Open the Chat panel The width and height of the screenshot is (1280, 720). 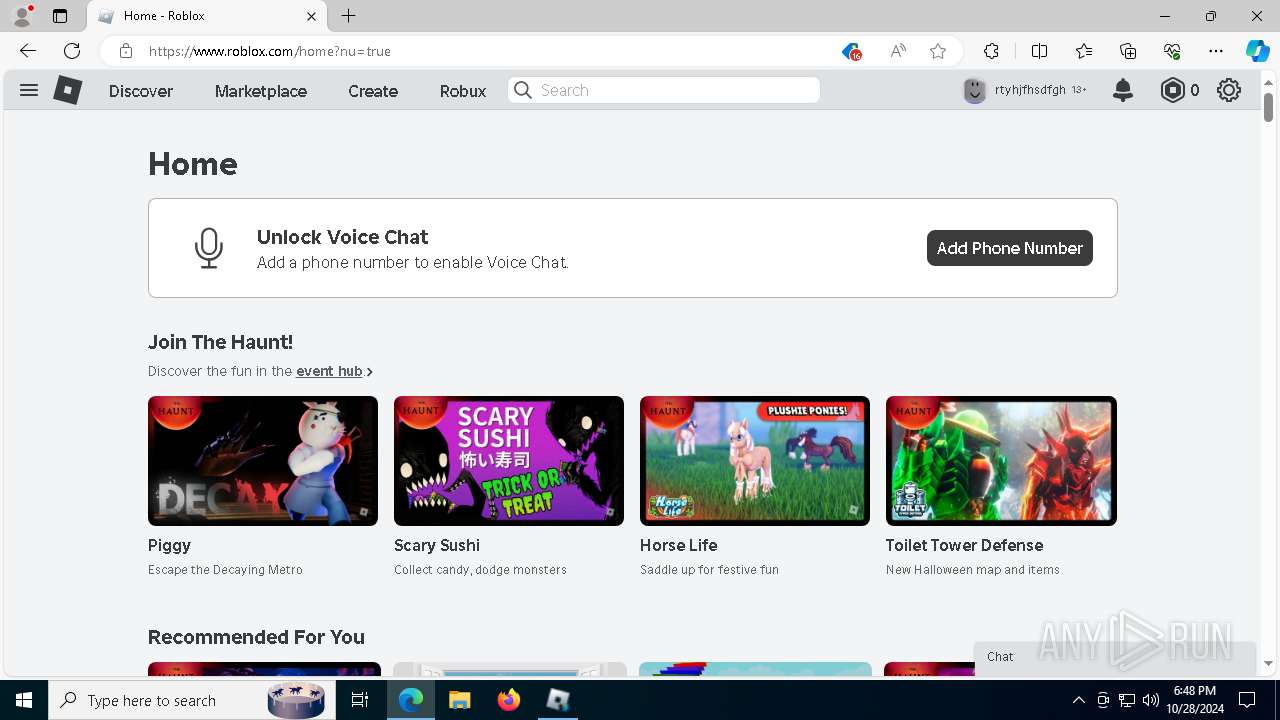(x=1115, y=657)
